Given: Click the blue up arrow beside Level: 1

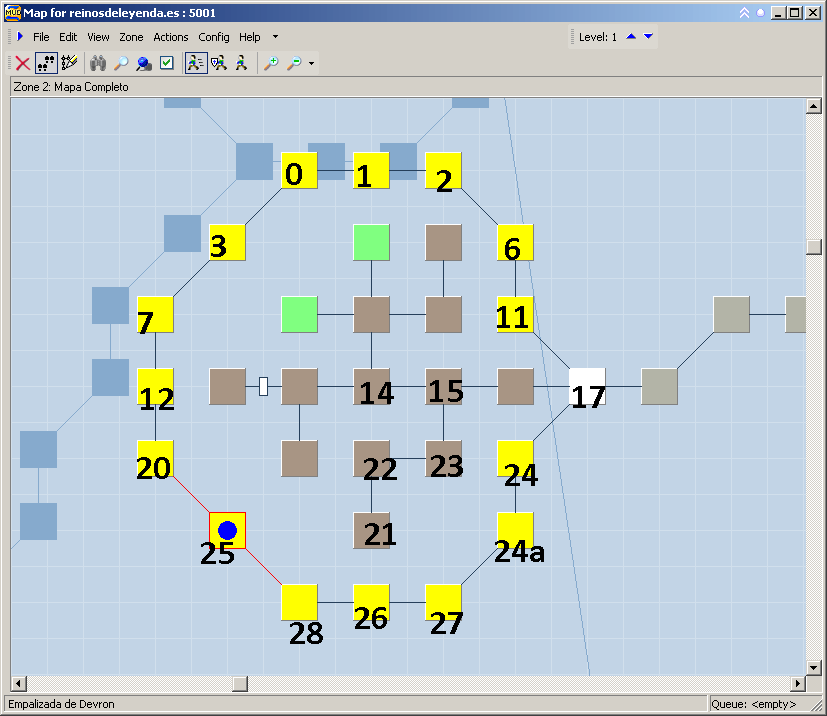Looking at the screenshot, I should tap(631, 37).
